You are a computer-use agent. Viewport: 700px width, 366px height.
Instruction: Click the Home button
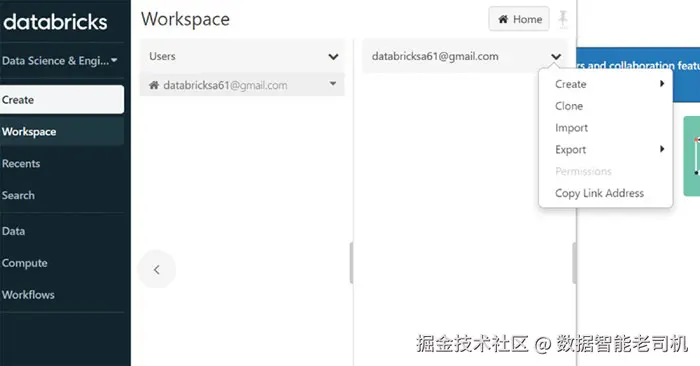click(x=519, y=19)
